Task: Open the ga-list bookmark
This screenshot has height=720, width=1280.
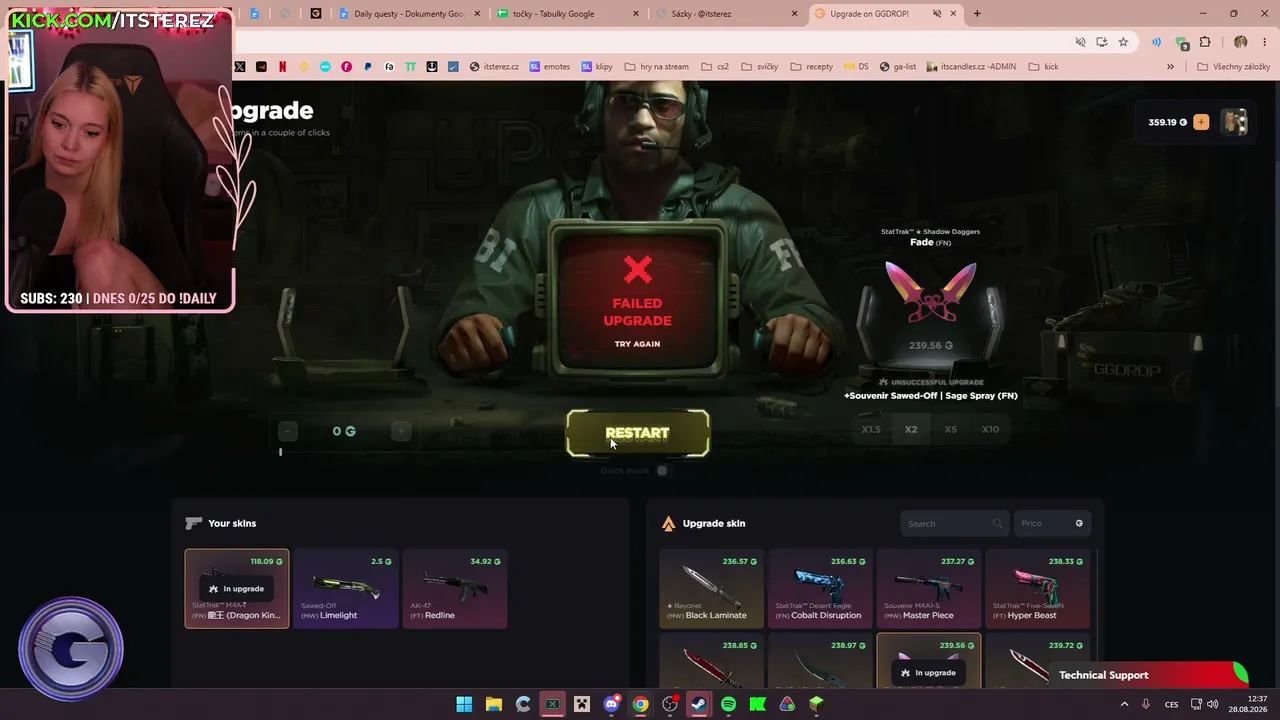Action: click(x=898, y=67)
